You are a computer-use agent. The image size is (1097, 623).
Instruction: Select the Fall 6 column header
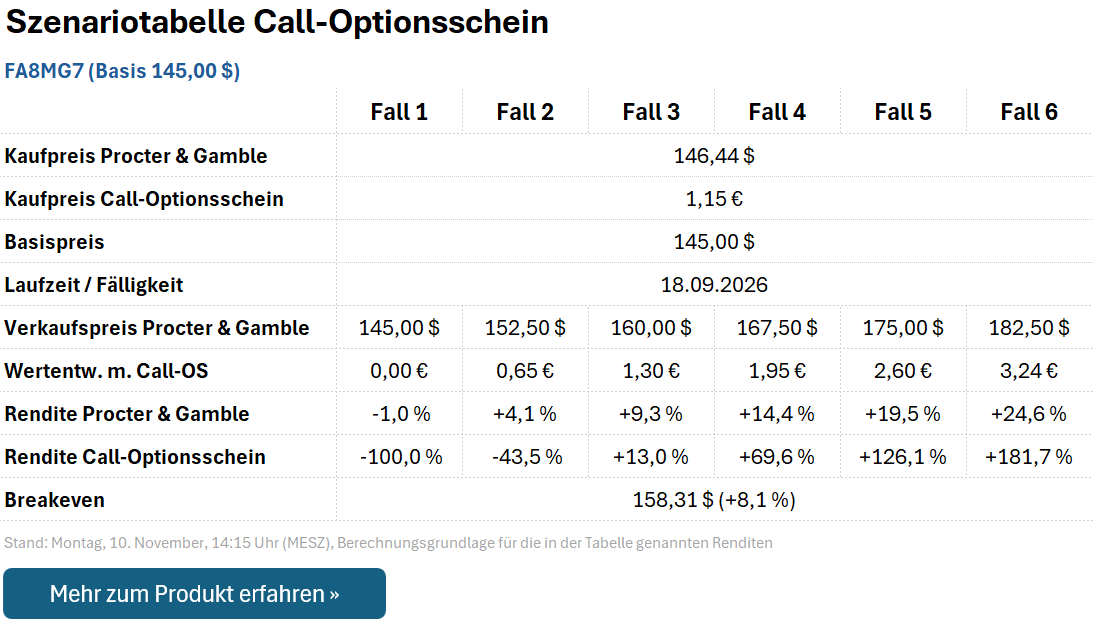tap(1029, 111)
